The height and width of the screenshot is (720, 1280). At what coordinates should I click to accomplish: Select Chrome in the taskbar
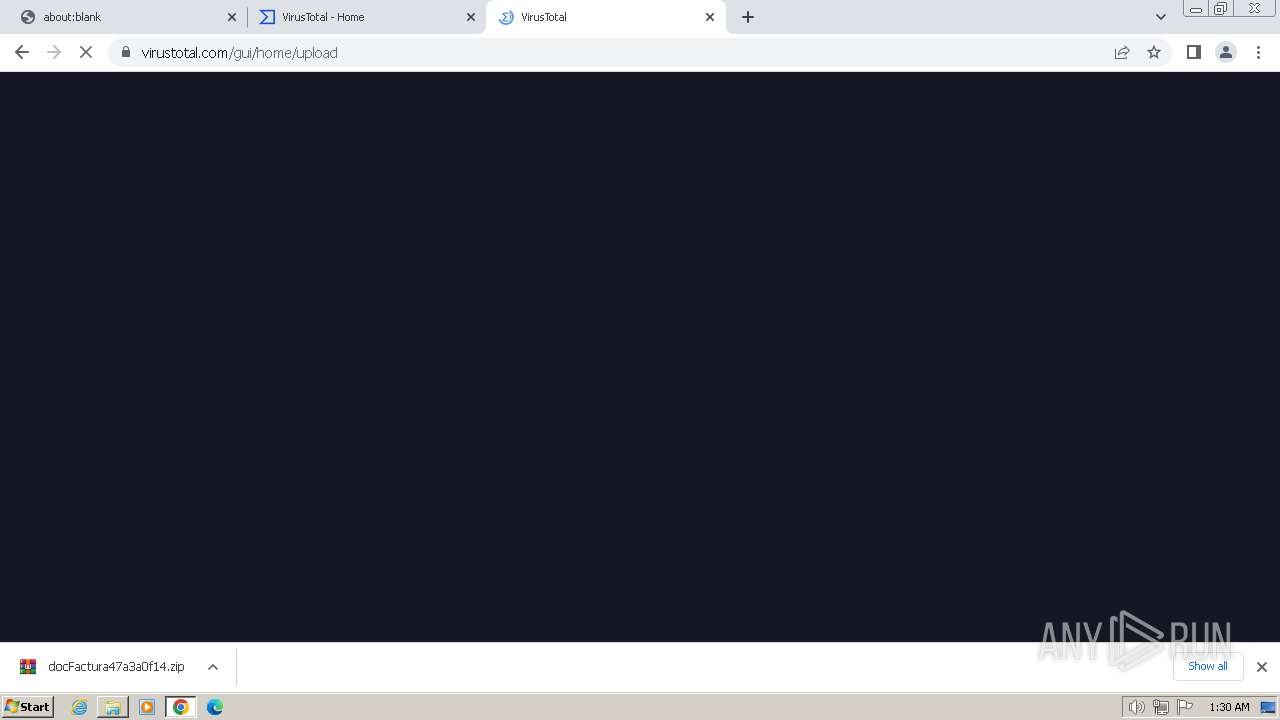coord(181,707)
